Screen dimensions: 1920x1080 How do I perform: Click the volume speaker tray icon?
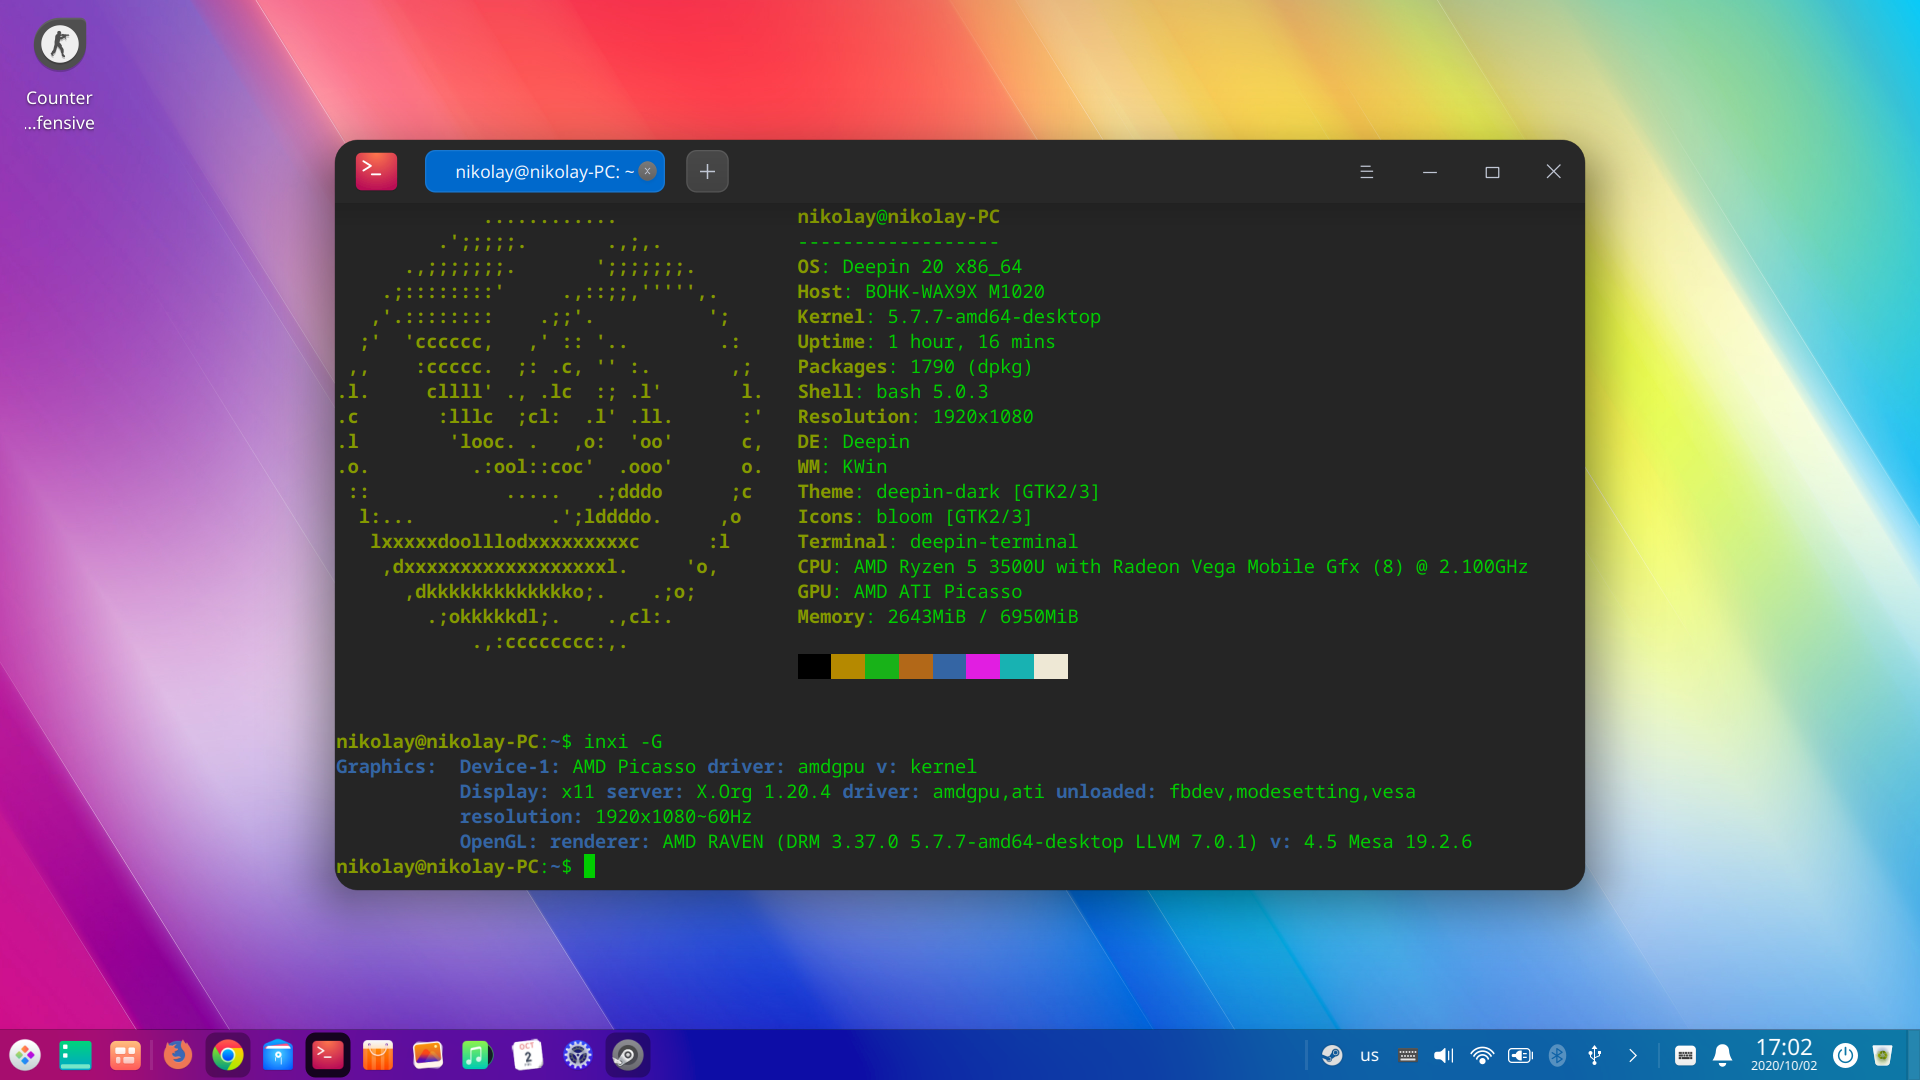click(1444, 1055)
